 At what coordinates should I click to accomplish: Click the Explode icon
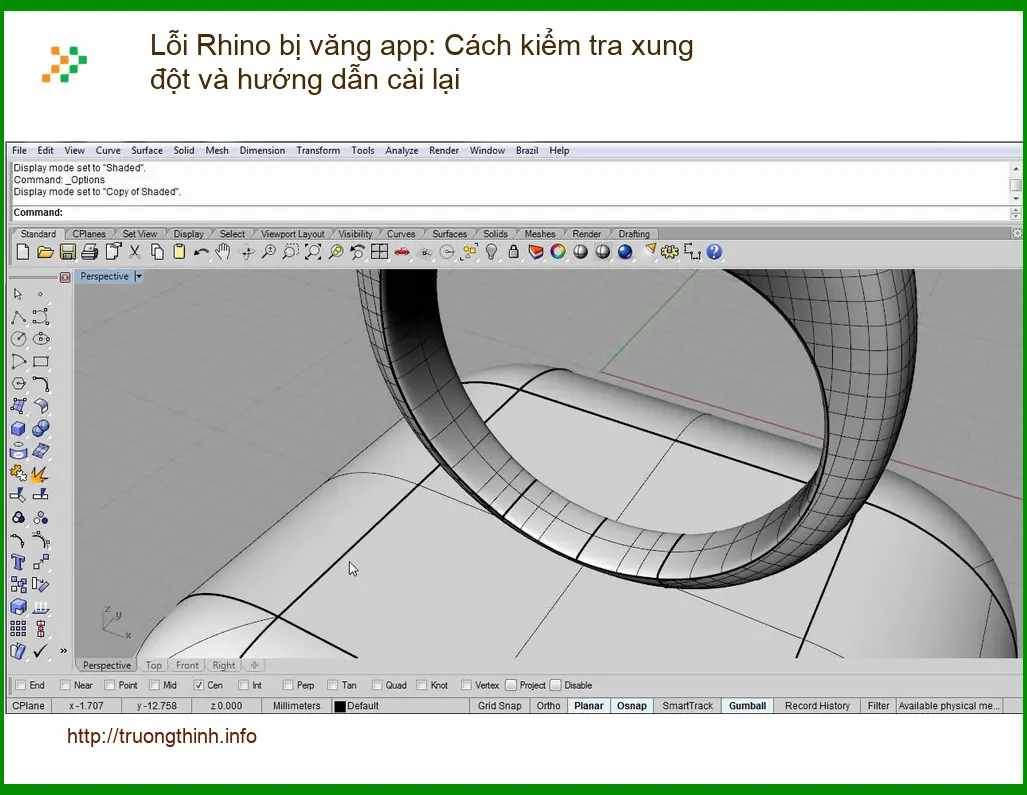(41, 473)
